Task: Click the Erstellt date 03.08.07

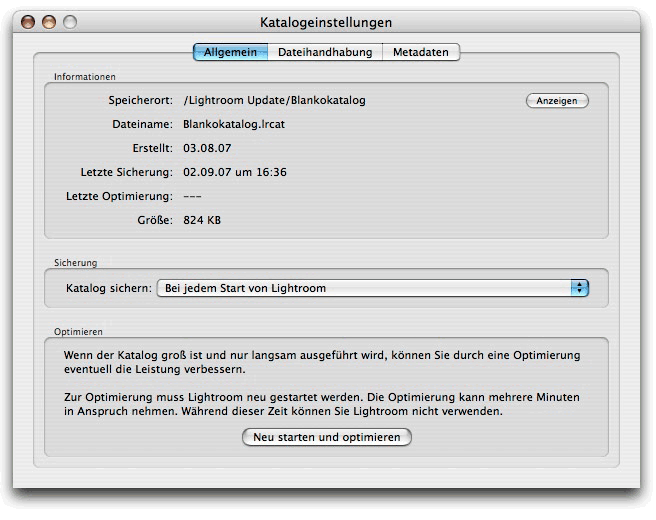Action: tap(207, 148)
